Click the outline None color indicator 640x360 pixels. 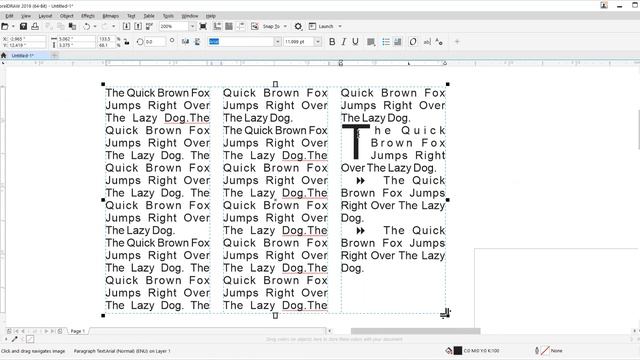point(545,351)
